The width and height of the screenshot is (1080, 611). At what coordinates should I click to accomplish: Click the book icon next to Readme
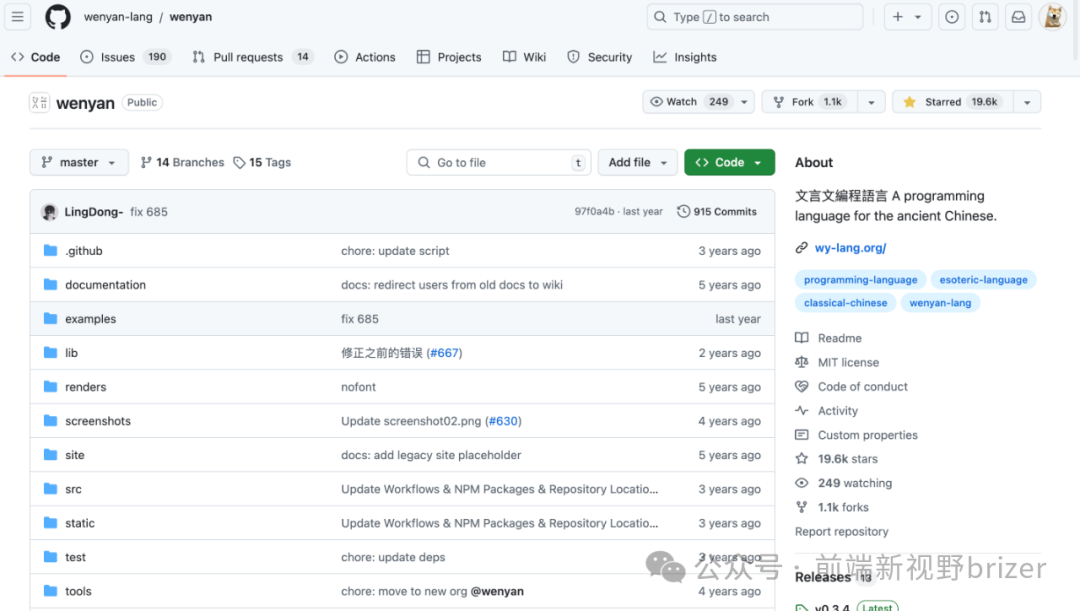click(x=802, y=338)
